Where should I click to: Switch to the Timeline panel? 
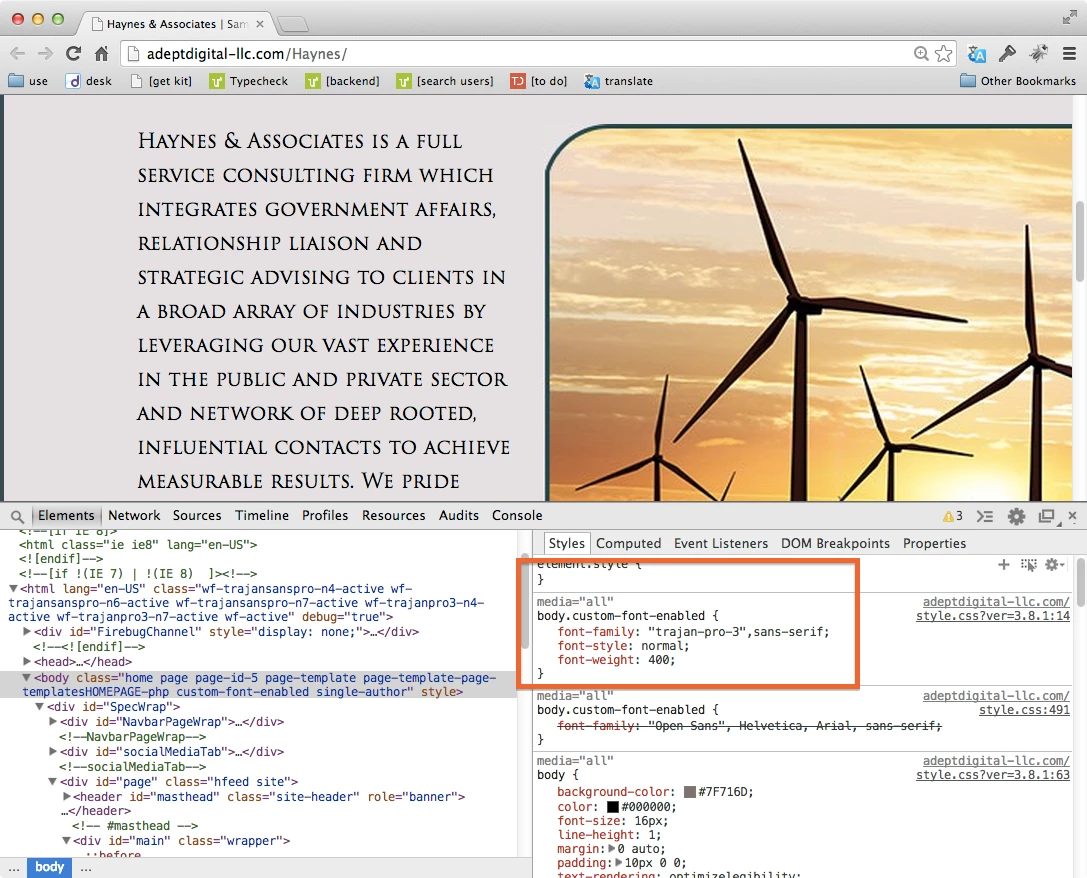(261, 516)
